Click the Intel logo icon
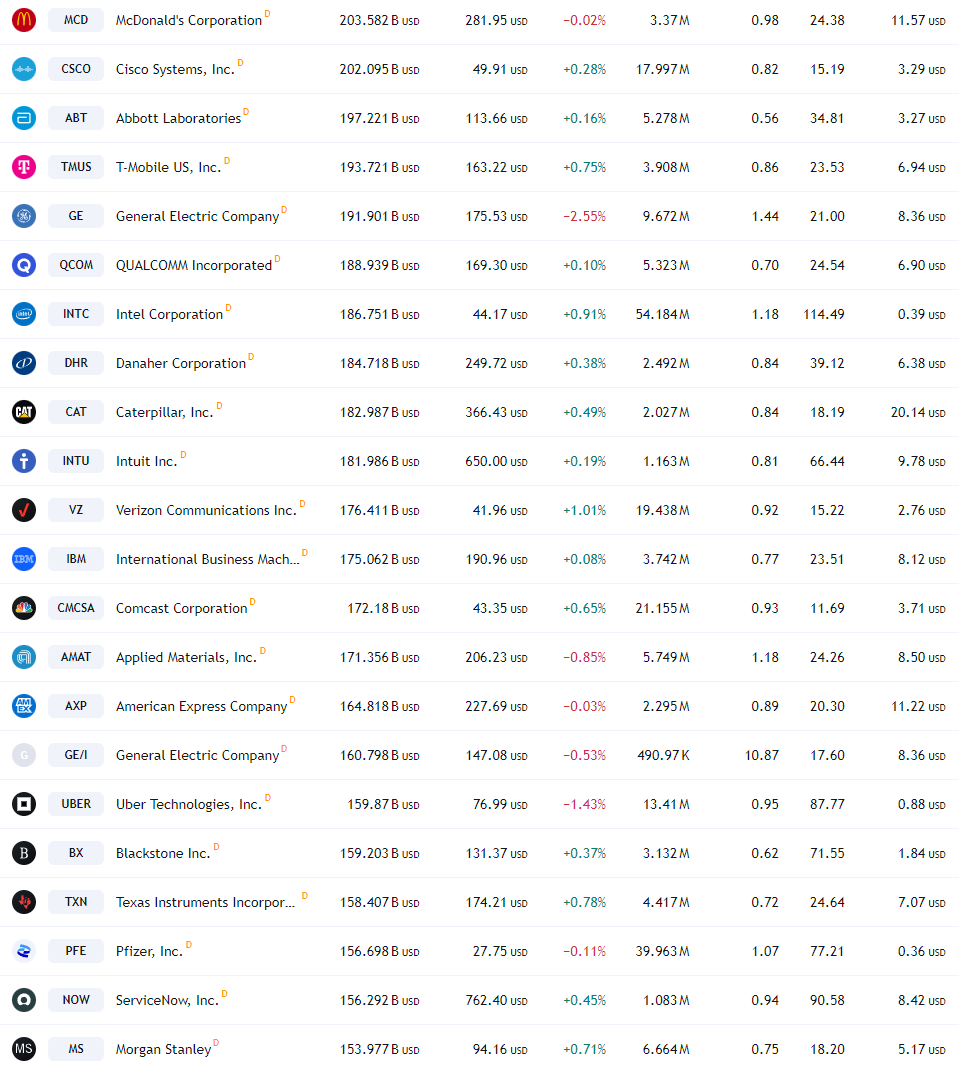 click(24, 314)
